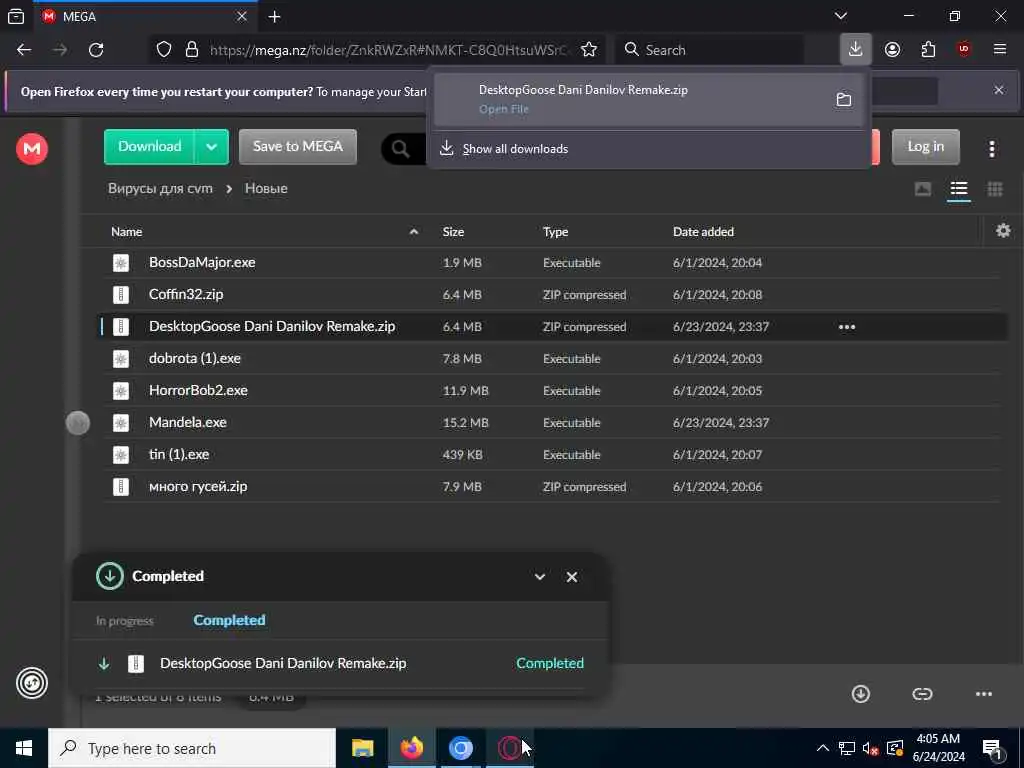Viewport: 1024px width, 768px height.
Task: Switch to media/image view
Action: click(x=922, y=189)
